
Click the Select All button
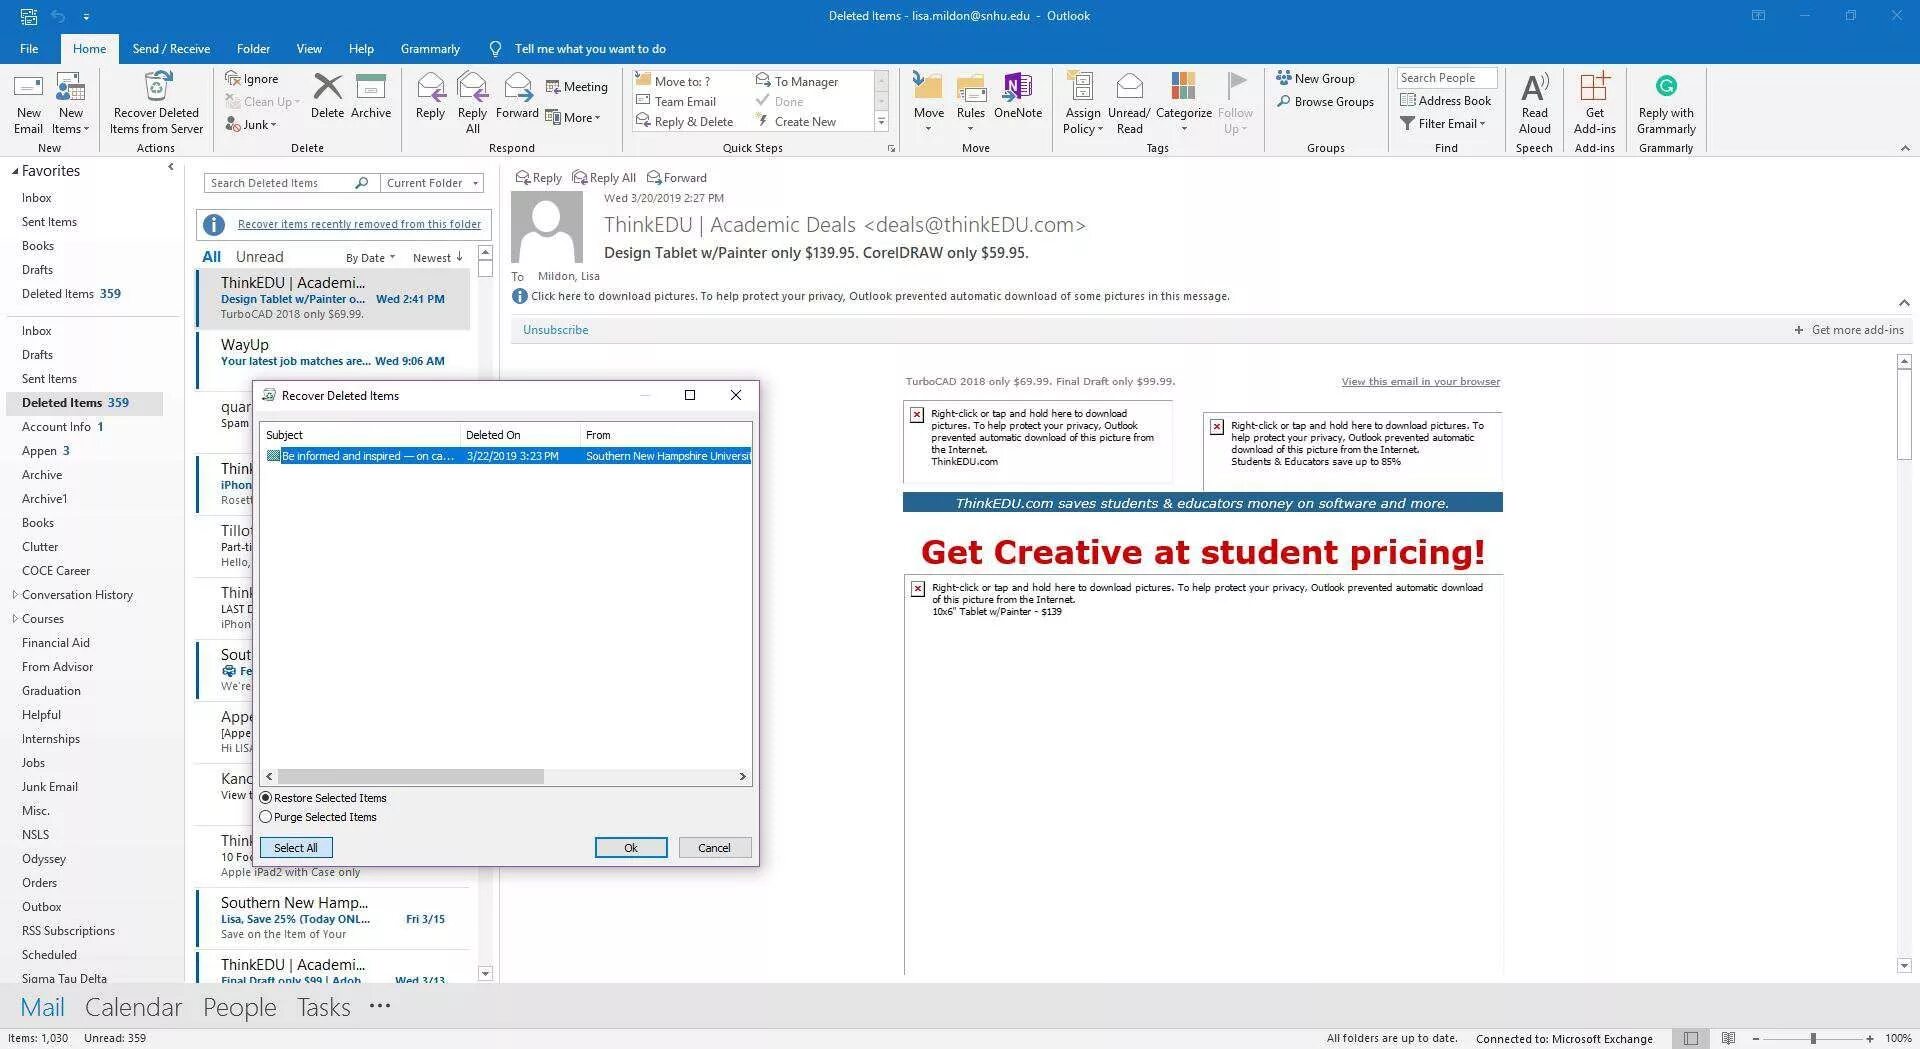296,848
